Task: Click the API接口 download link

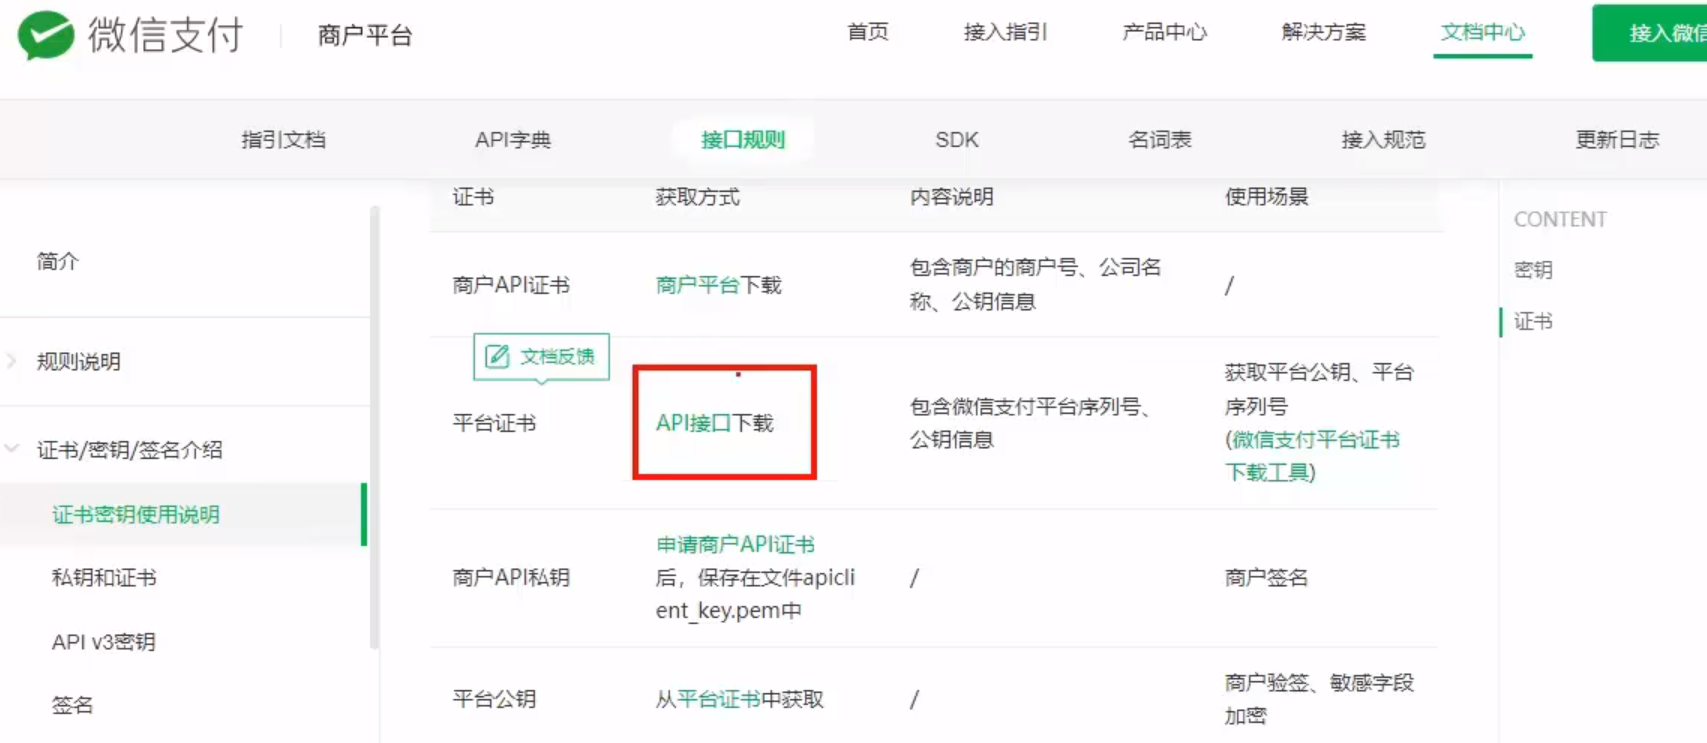Action: 694,423
